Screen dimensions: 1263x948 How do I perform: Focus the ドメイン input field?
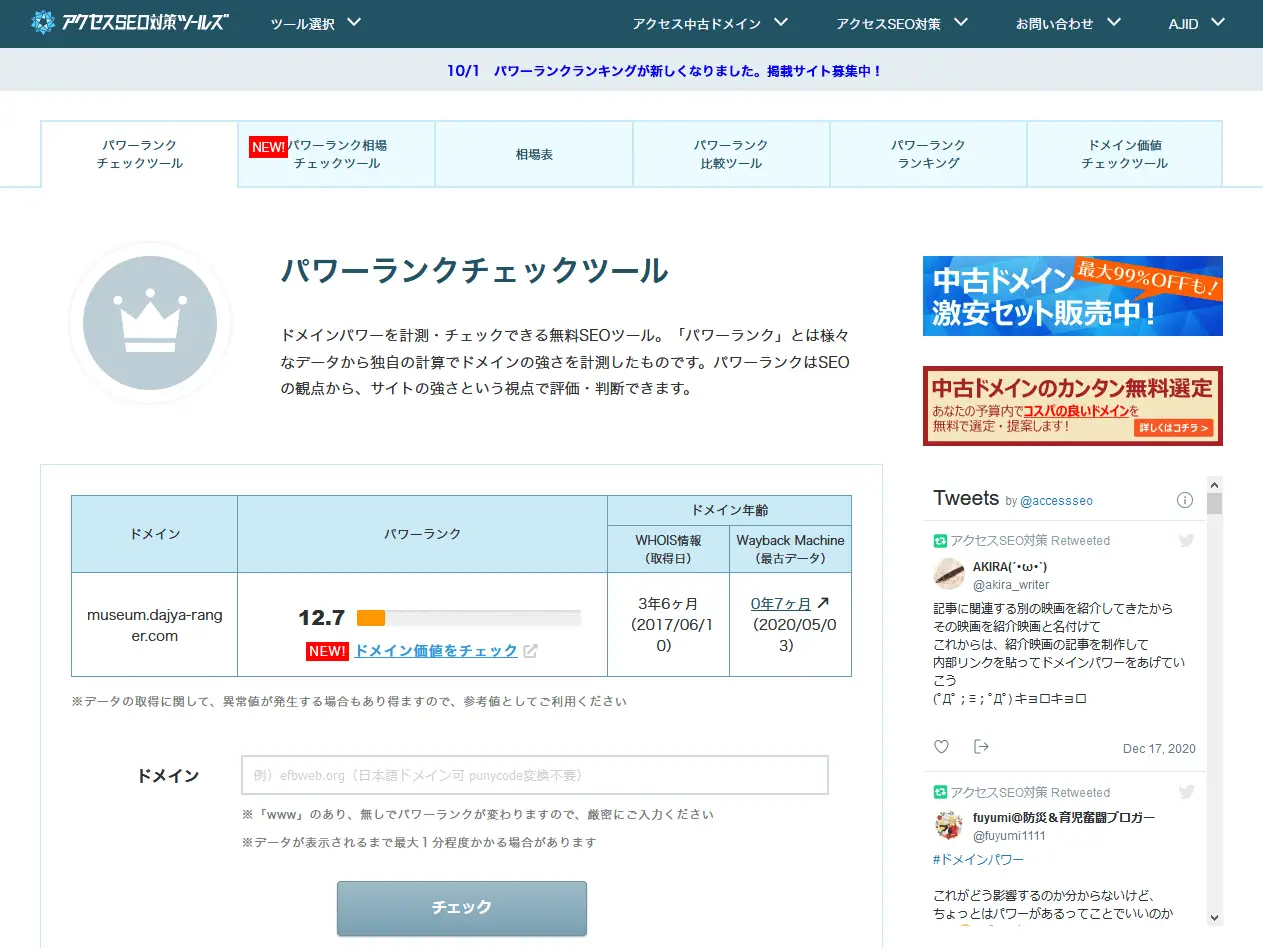[x=535, y=775]
